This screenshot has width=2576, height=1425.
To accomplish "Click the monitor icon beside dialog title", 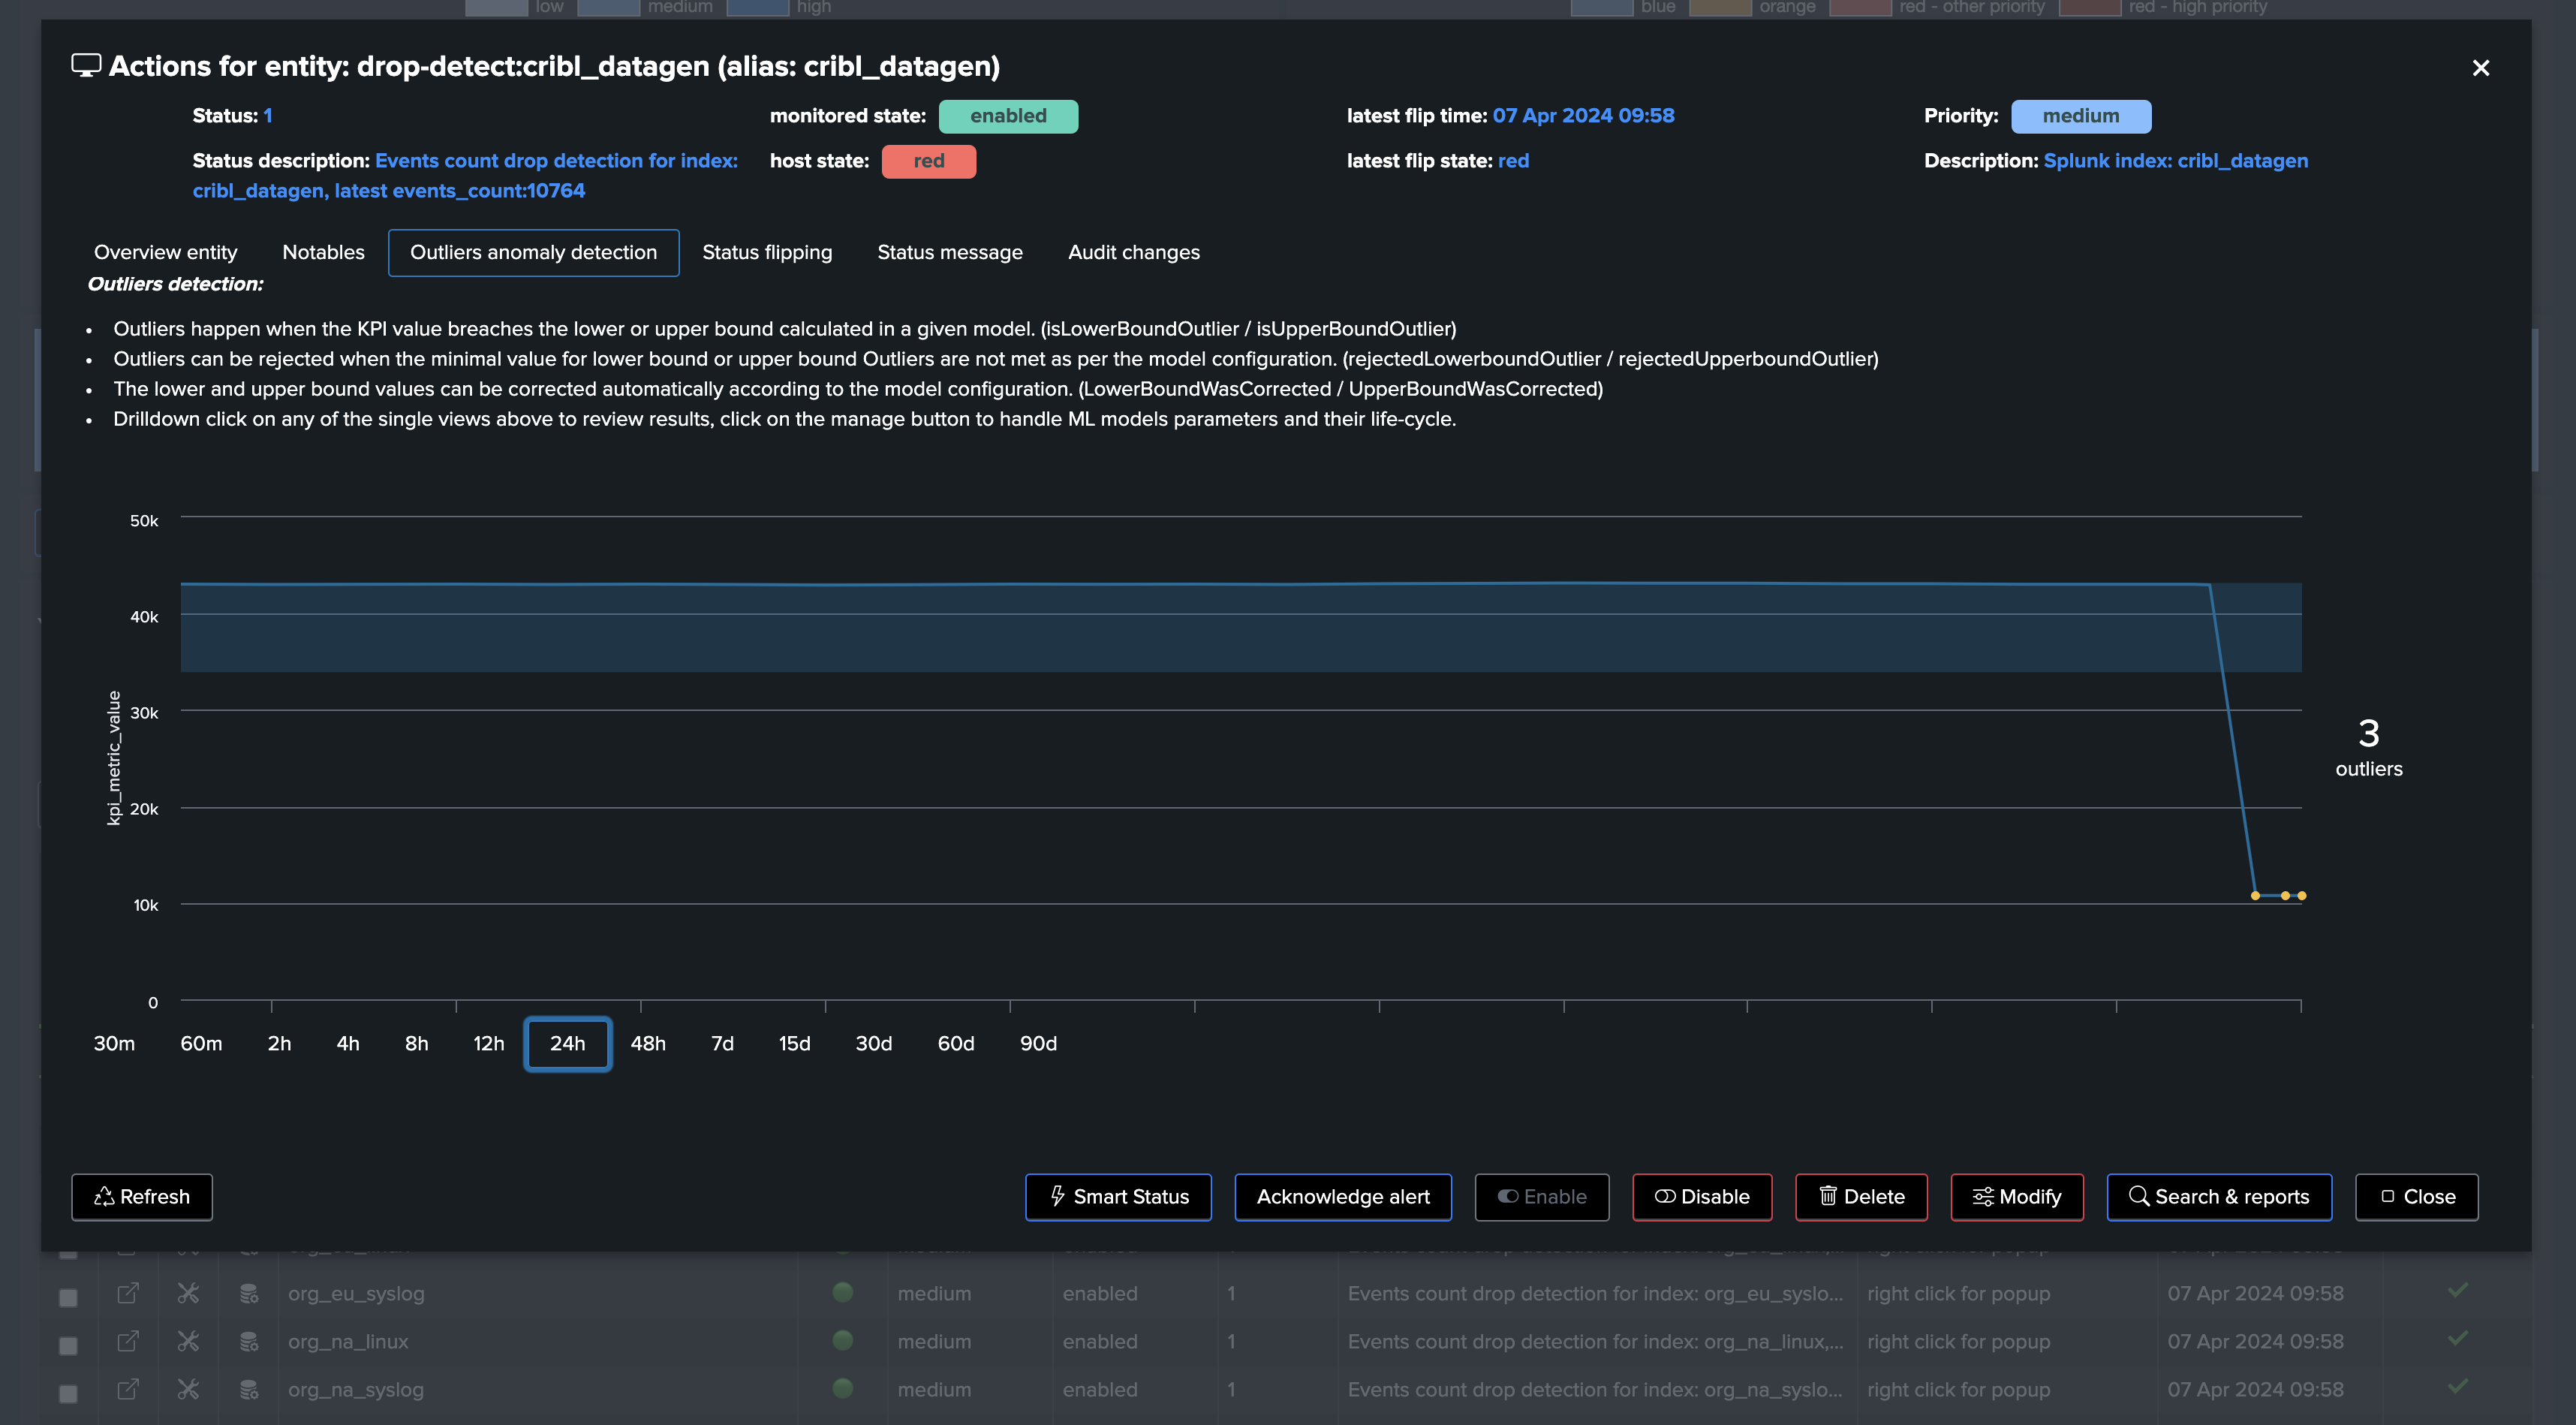I will coord(86,66).
